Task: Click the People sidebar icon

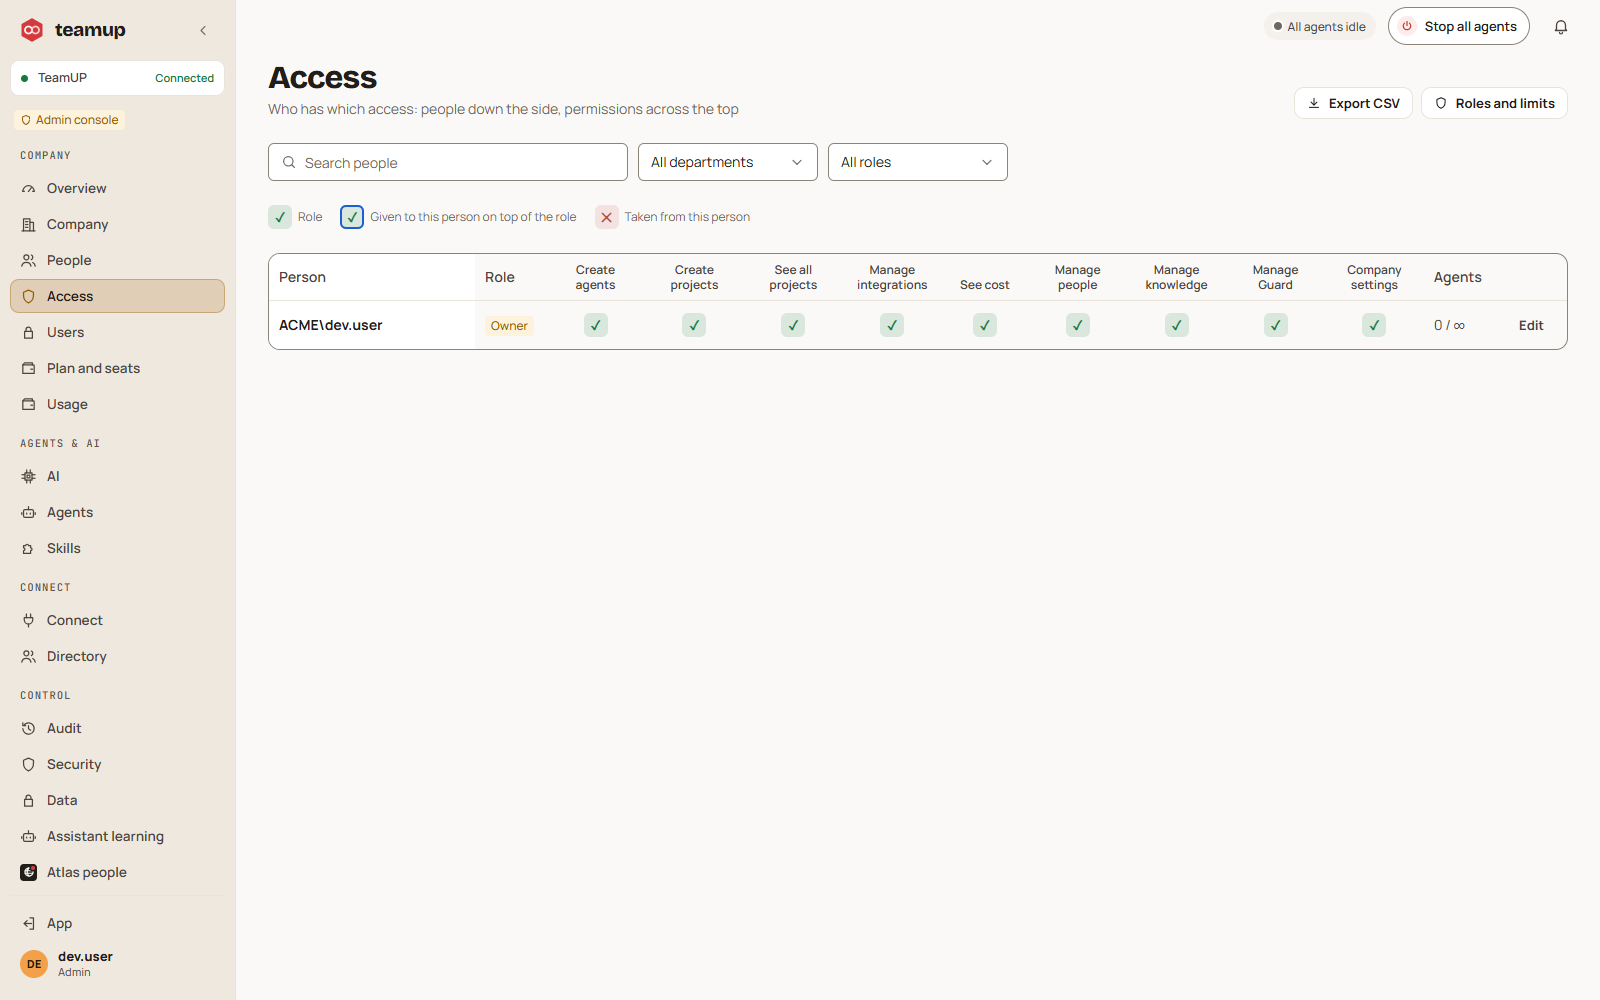Action: pyautogui.click(x=29, y=260)
